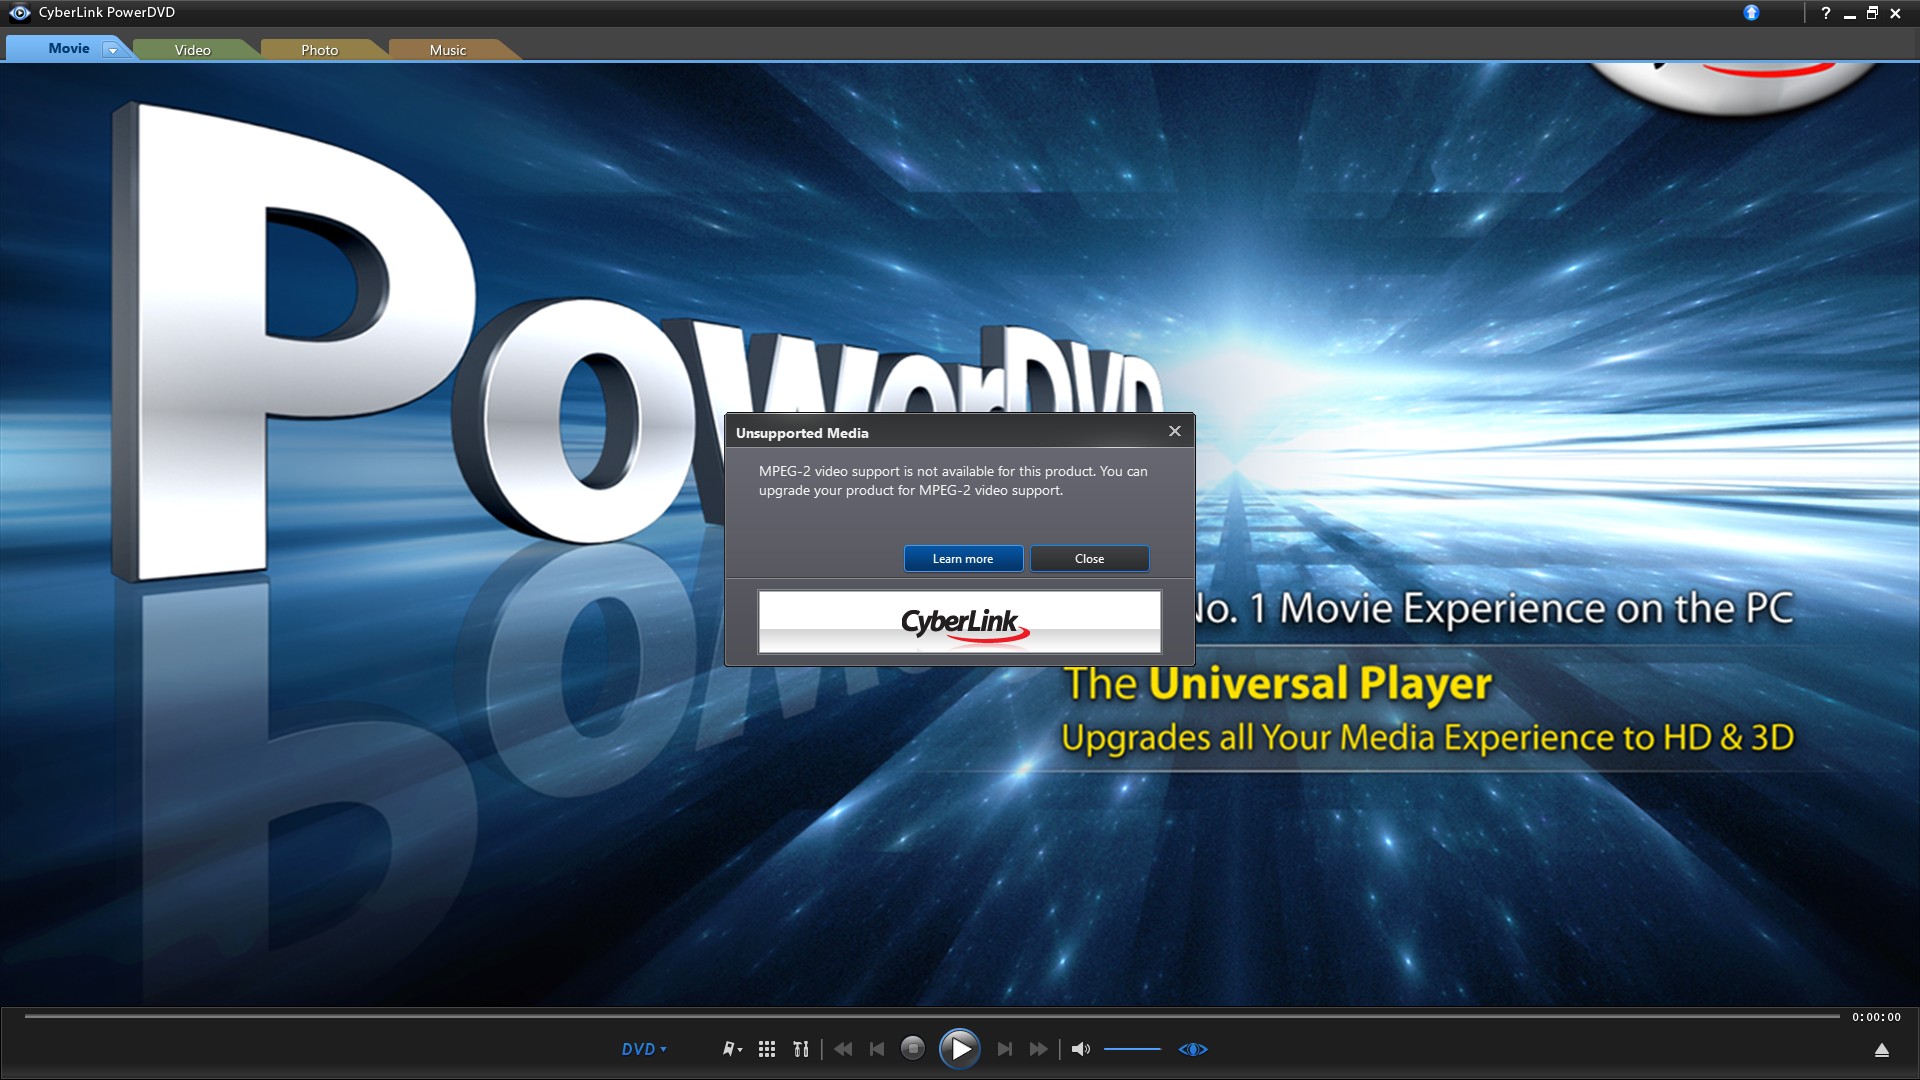Click the Rewind icon

[x=843, y=1049]
